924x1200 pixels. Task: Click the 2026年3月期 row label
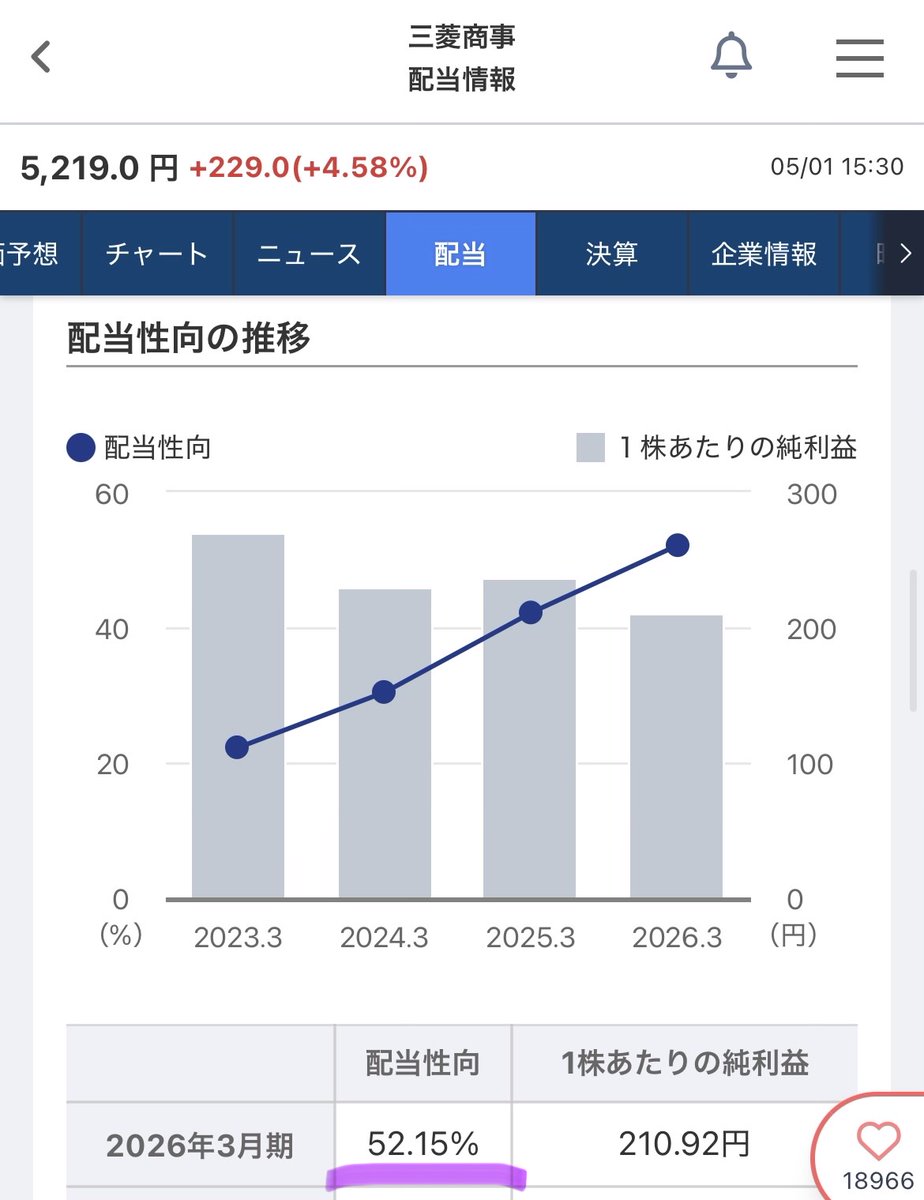tap(200, 1146)
